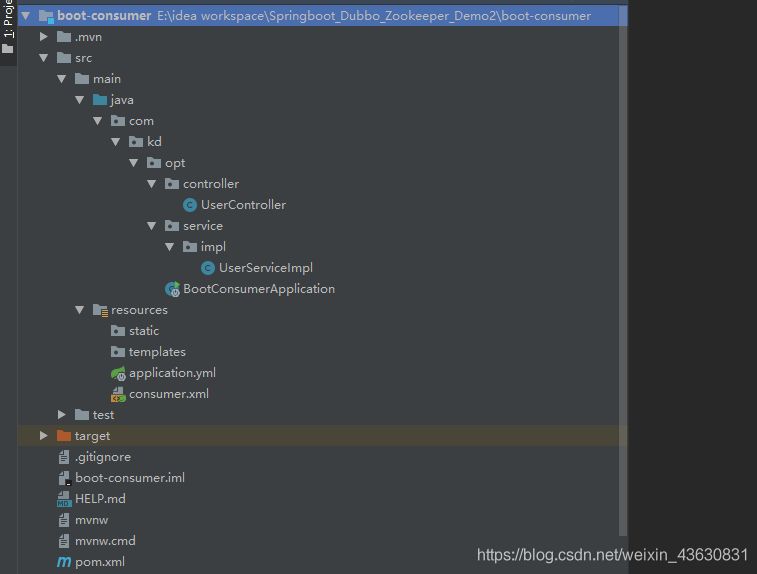The height and width of the screenshot is (574, 757).
Task: Select the UserController class name
Action: [243, 205]
